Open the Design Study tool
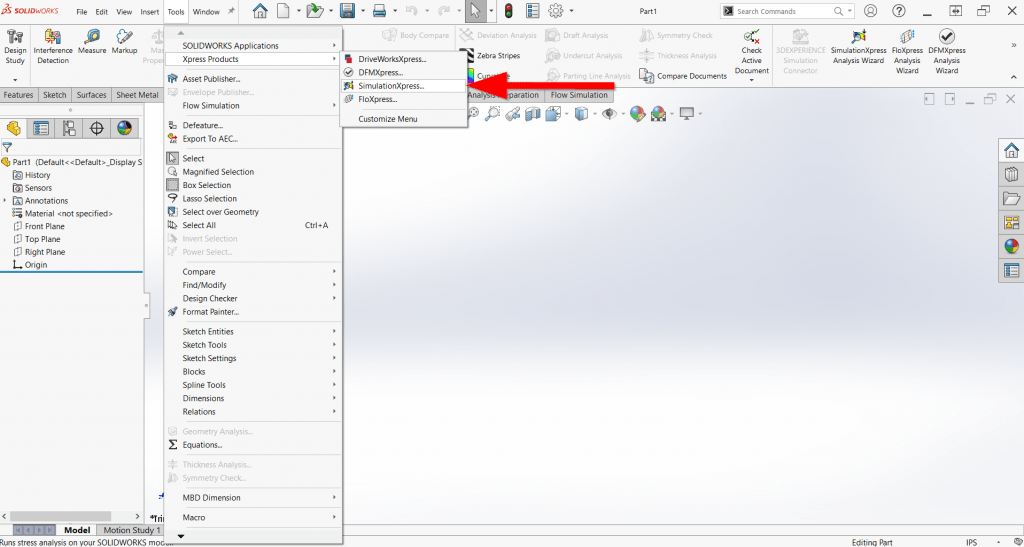The height and width of the screenshot is (547, 1024). point(14,46)
